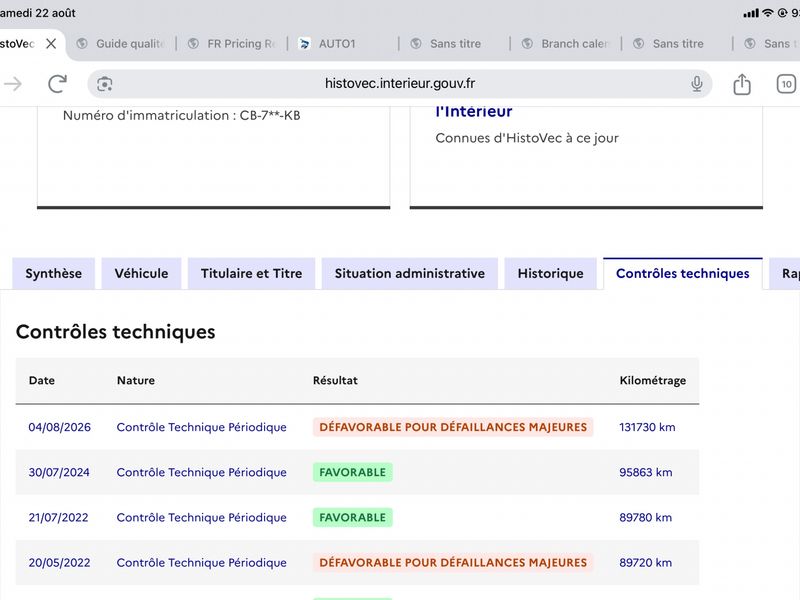Click the 89720 km mileage value

(645, 563)
